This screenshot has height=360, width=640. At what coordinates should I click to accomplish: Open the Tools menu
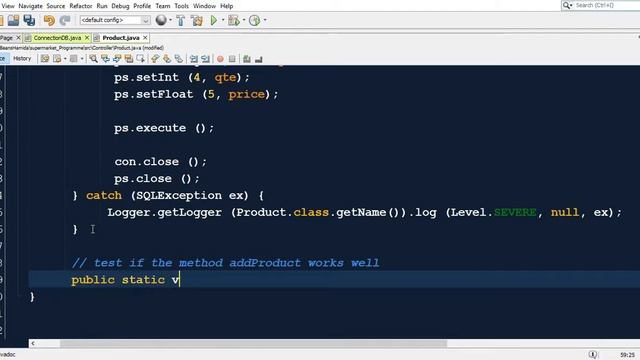[x=182, y=6]
